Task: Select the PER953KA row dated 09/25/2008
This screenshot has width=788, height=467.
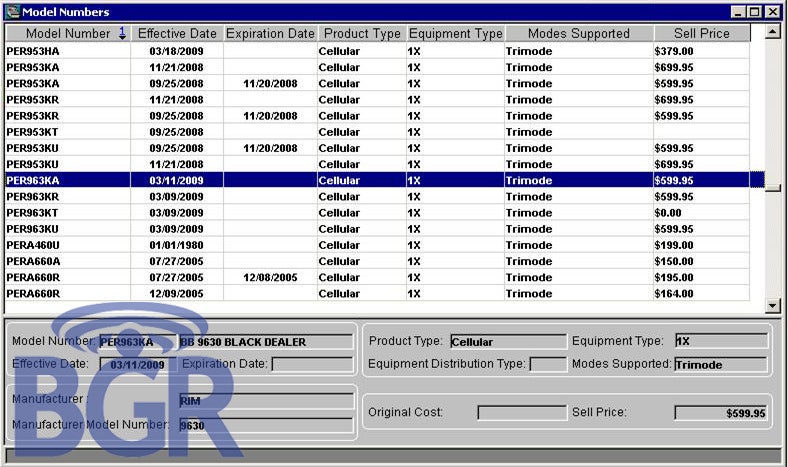Action: click(x=377, y=83)
